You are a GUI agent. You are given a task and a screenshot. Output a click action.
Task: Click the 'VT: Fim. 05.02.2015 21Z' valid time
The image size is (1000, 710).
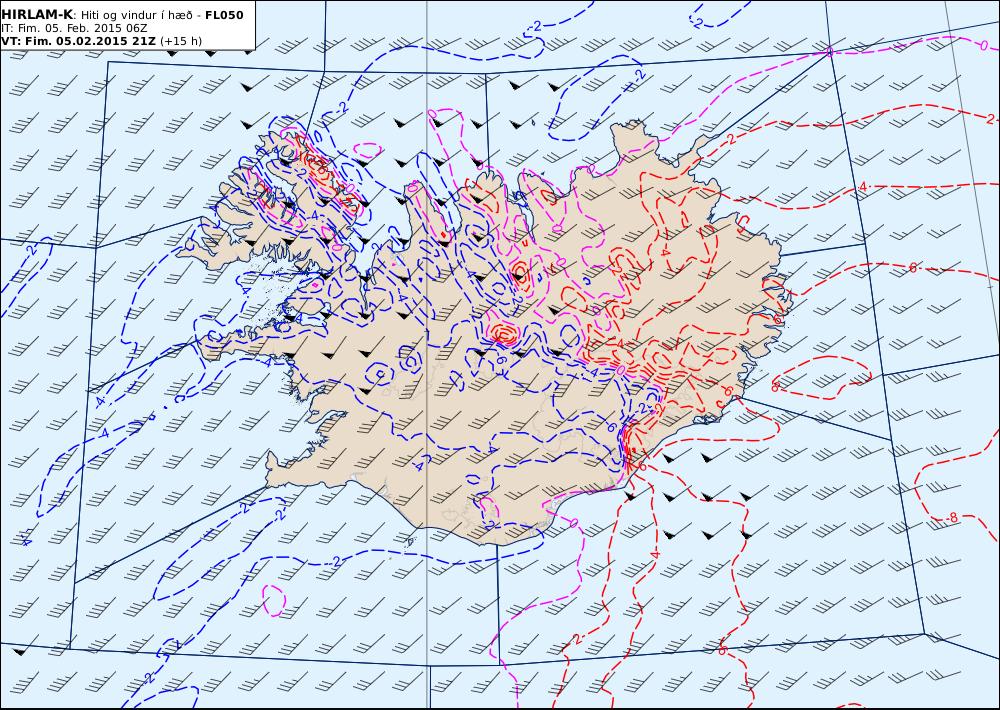78,41
